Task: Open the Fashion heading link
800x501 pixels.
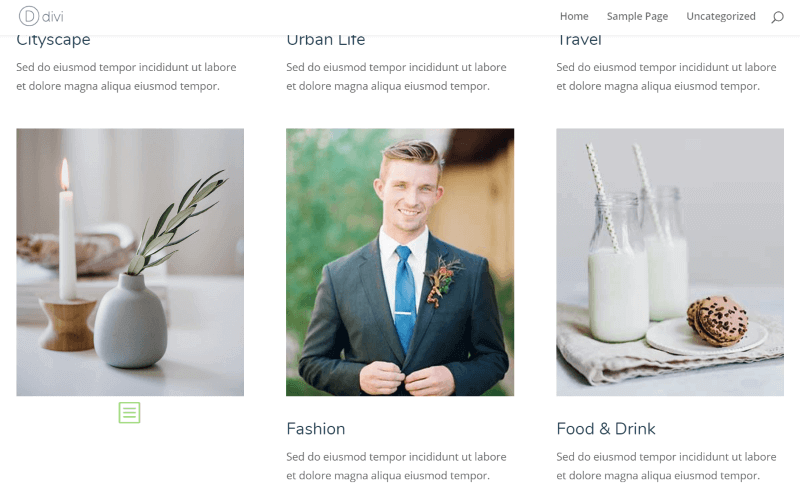Action: [316, 429]
